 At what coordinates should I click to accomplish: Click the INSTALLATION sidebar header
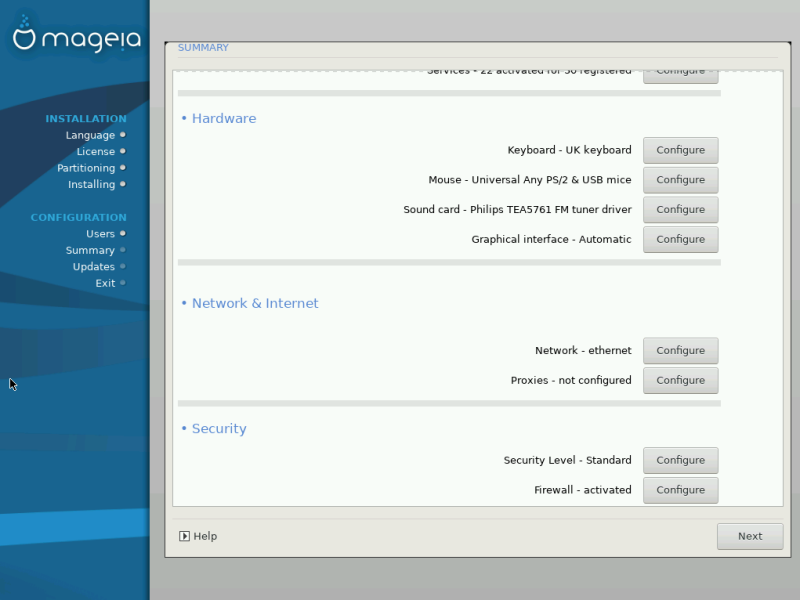coord(86,118)
